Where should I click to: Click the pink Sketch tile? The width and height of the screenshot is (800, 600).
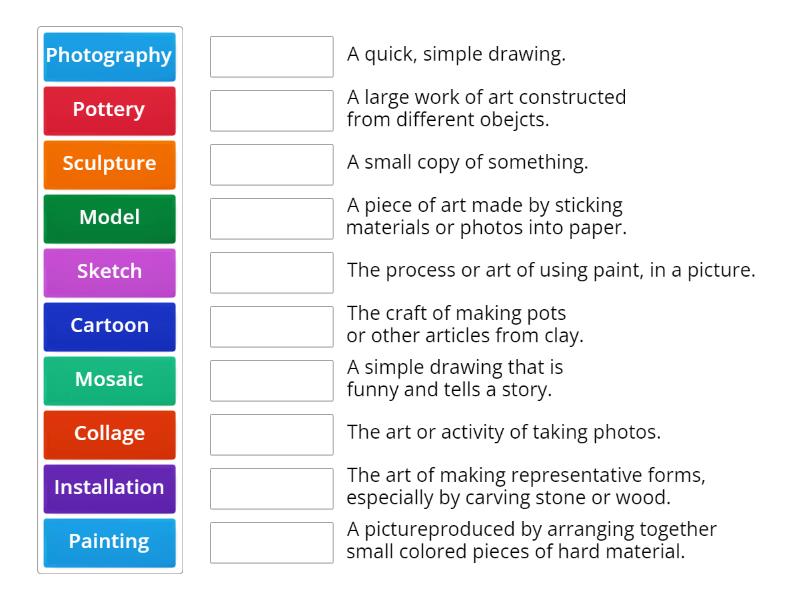tap(110, 273)
